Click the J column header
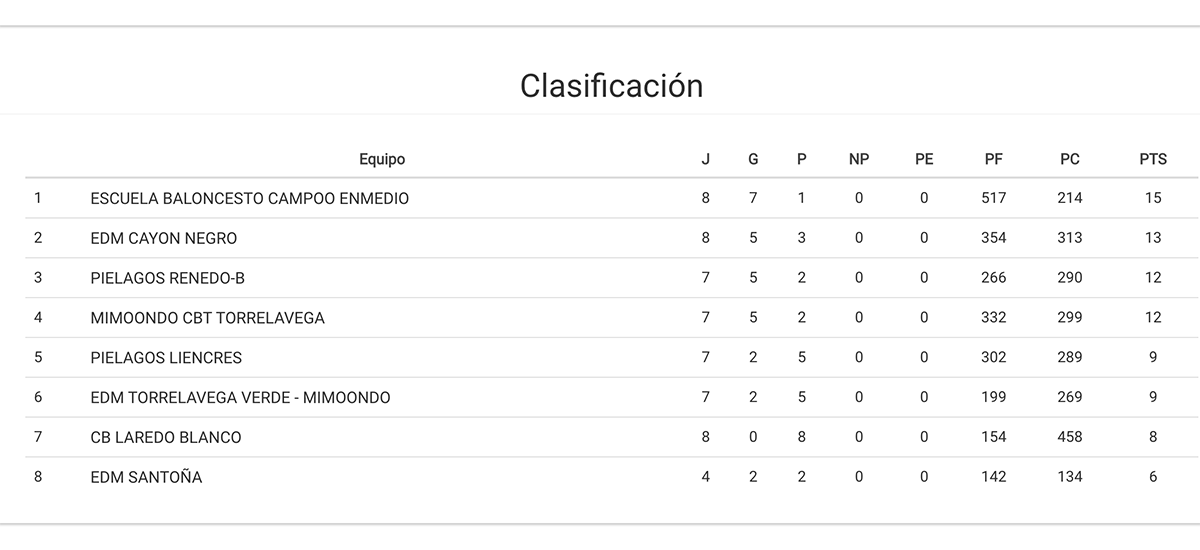Image resolution: width=1200 pixels, height=550 pixels. (706, 159)
